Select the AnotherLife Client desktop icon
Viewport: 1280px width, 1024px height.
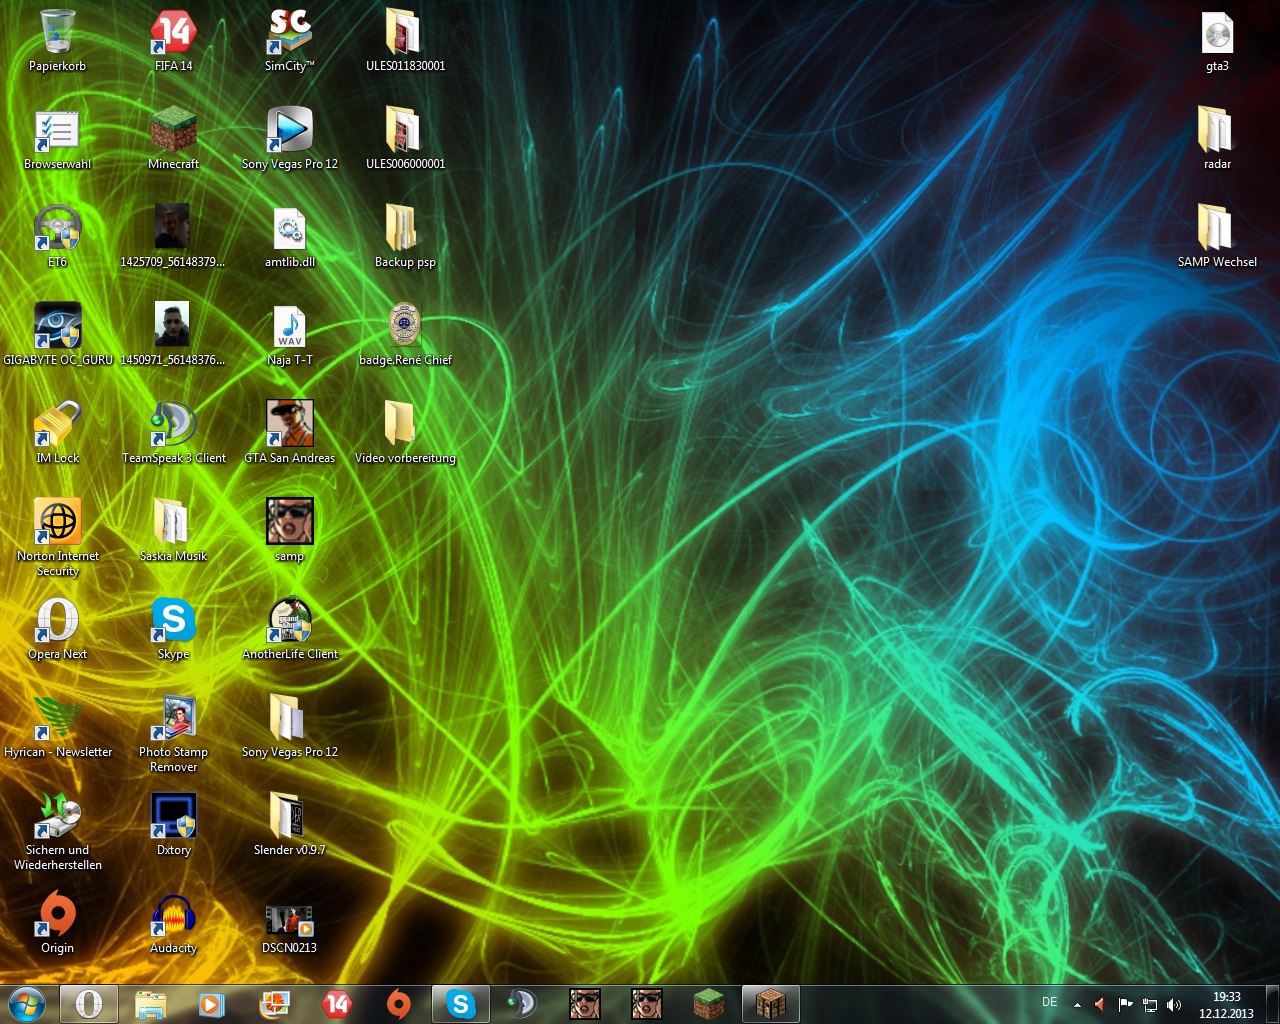[x=289, y=620]
